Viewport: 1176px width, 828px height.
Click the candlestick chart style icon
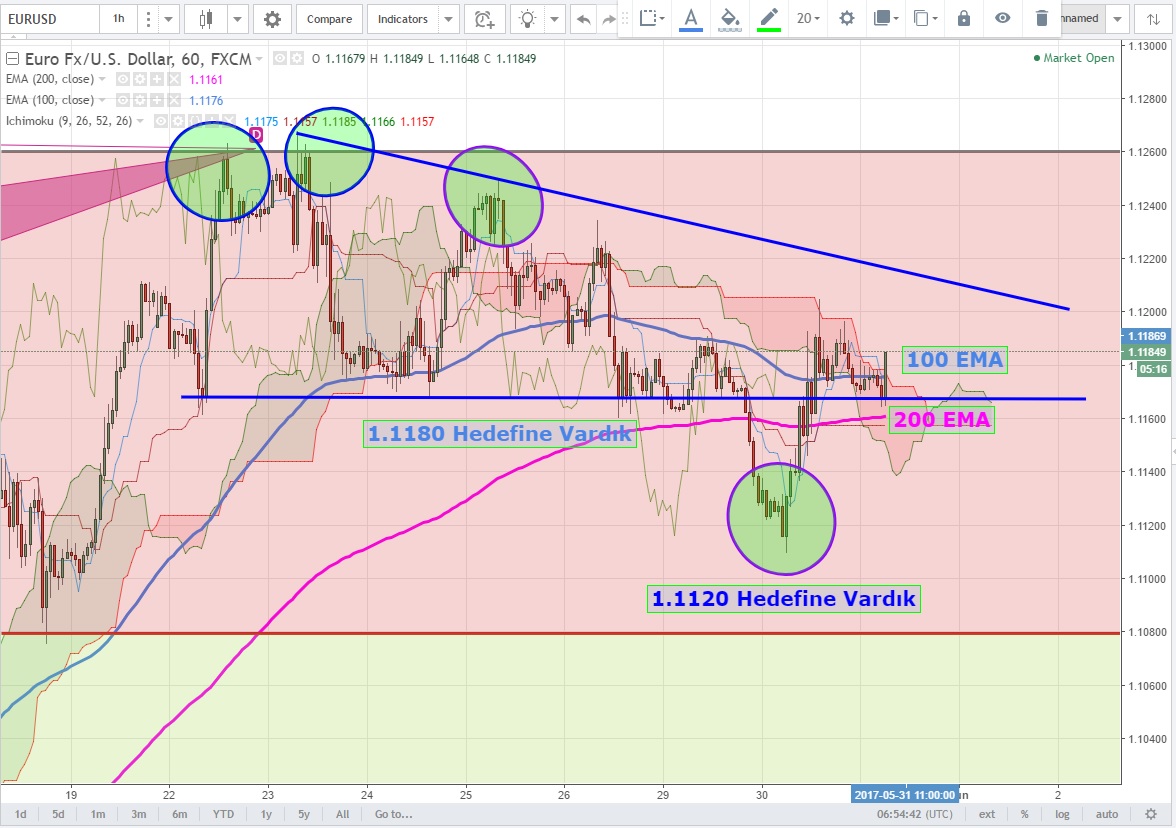coord(207,19)
